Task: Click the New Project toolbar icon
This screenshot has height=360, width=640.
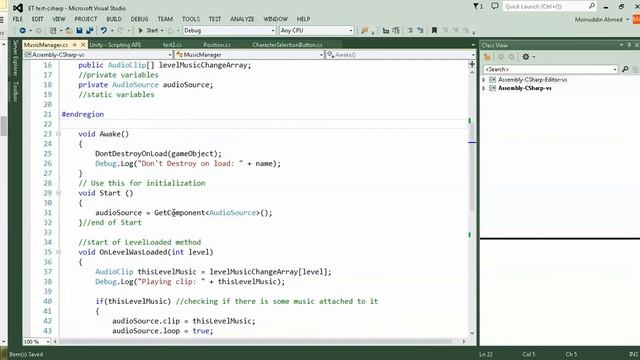Action: tap(53, 31)
